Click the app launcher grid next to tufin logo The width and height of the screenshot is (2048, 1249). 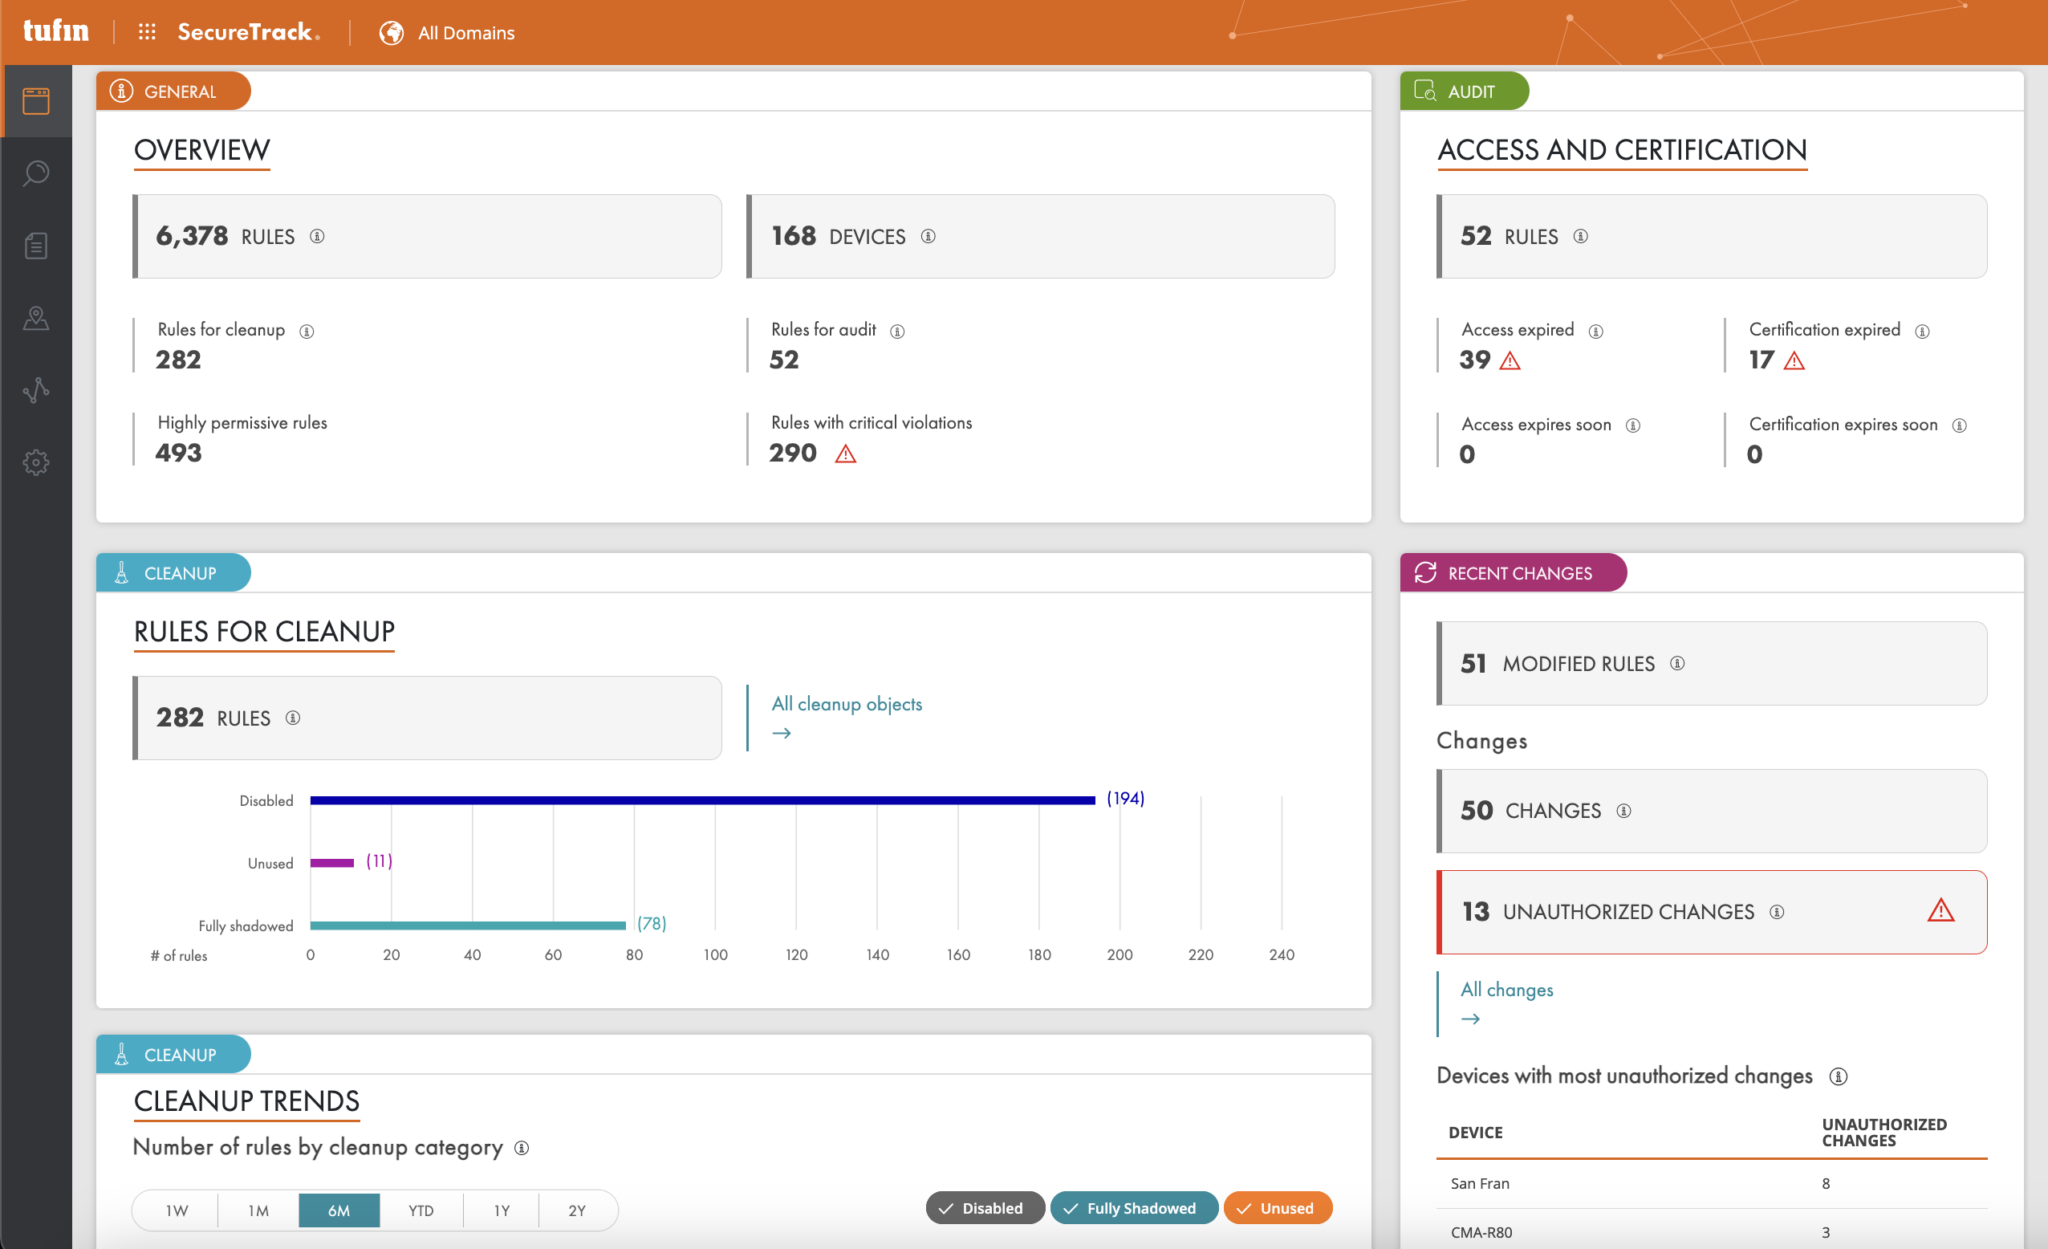point(146,31)
